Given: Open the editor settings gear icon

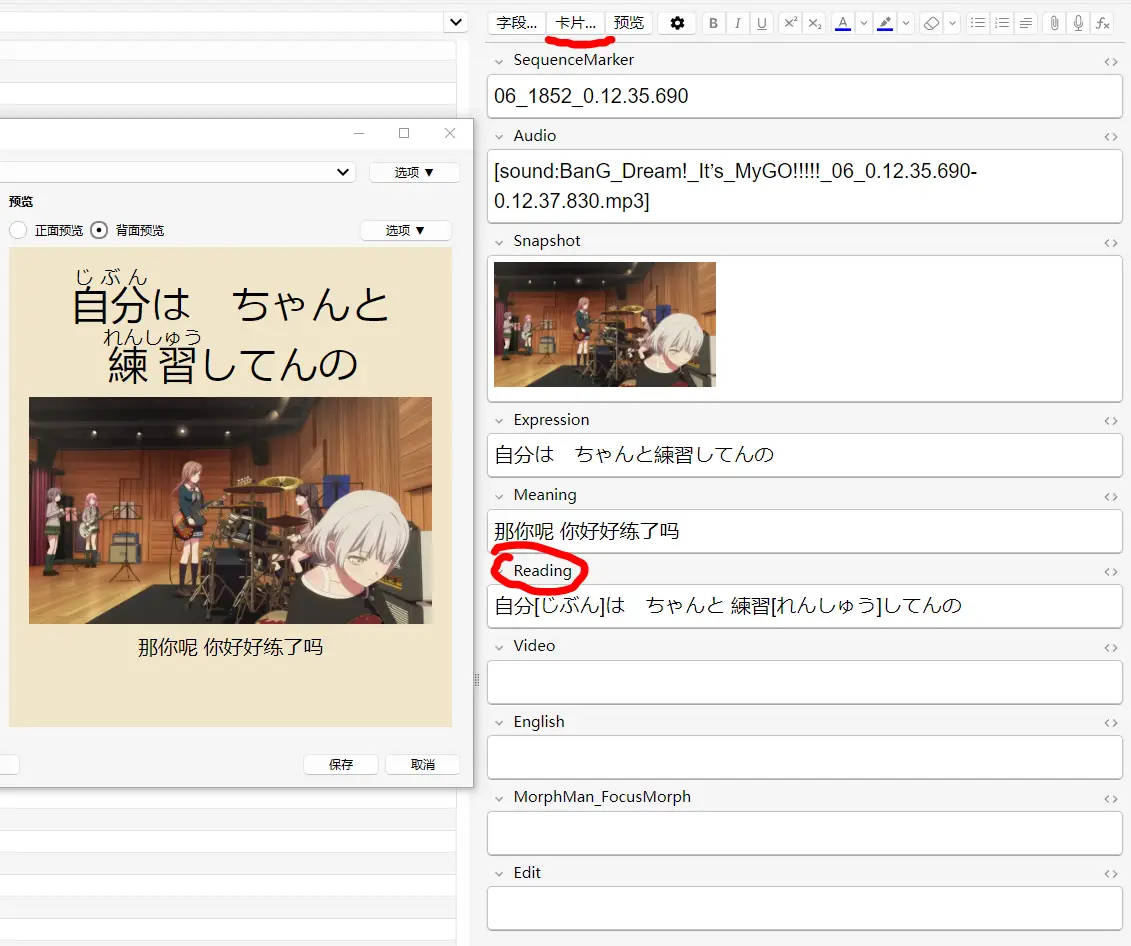Looking at the screenshot, I should [x=677, y=23].
